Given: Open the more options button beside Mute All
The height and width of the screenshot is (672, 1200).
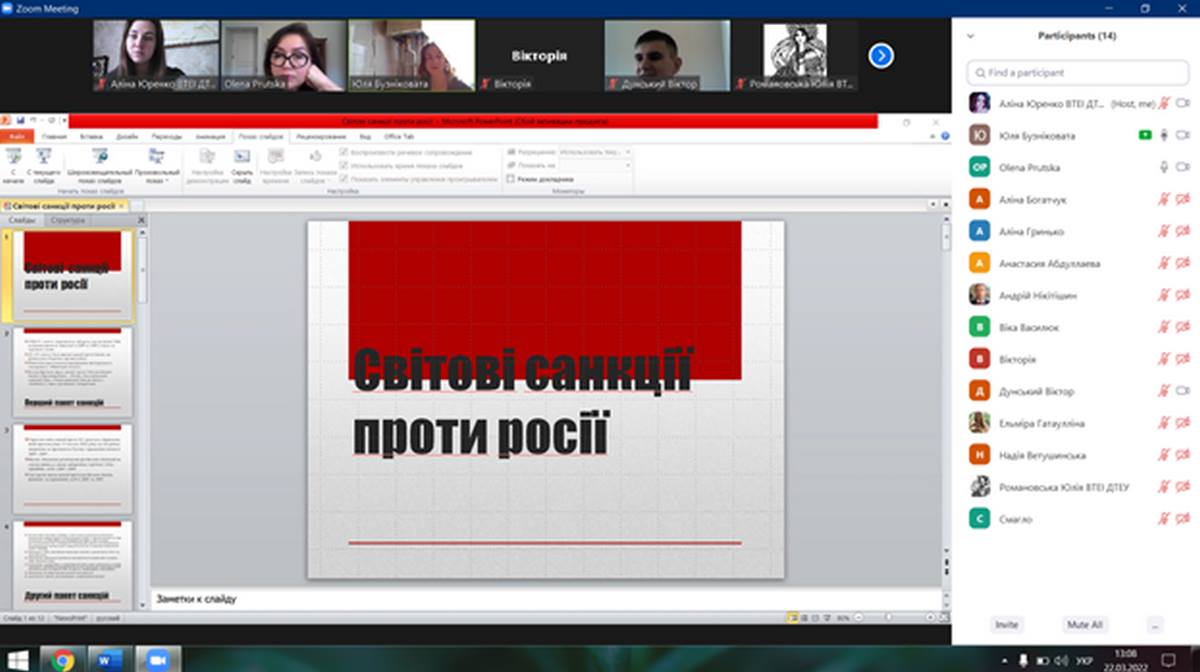Looking at the screenshot, I should tap(1155, 625).
